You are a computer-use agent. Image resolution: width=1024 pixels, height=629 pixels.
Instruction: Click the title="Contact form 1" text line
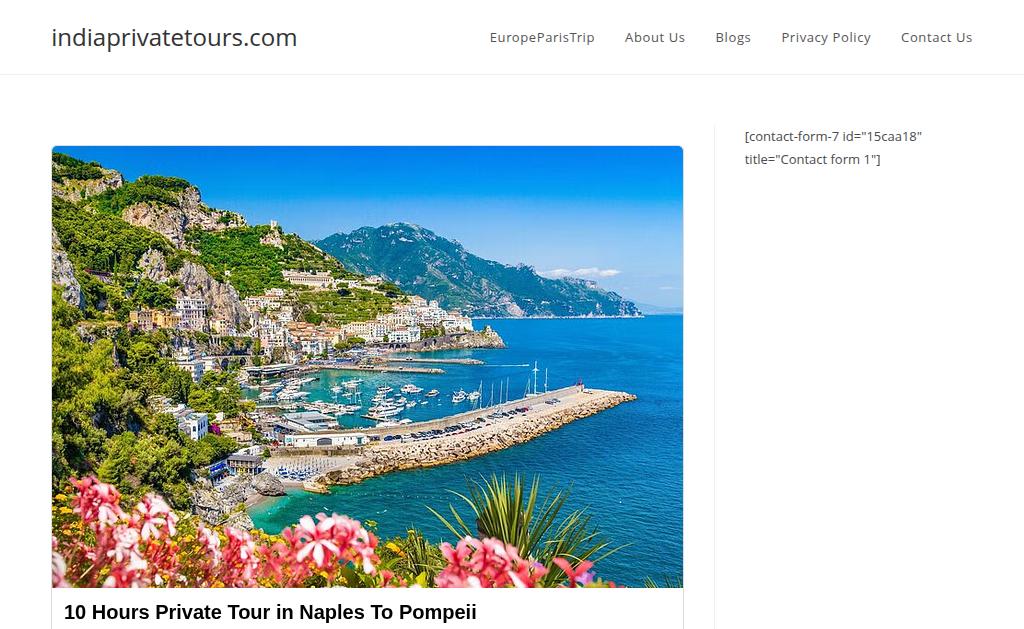click(x=812, y=159)
